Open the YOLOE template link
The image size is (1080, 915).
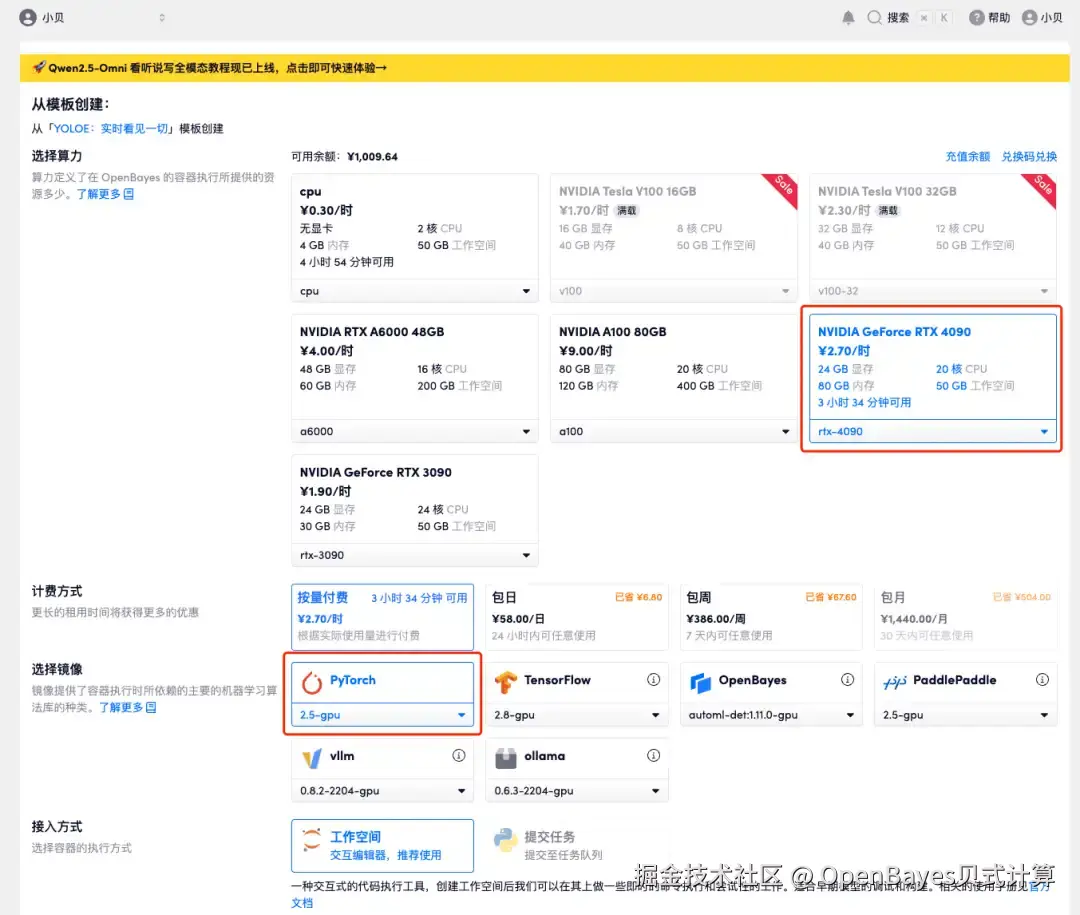111,128
